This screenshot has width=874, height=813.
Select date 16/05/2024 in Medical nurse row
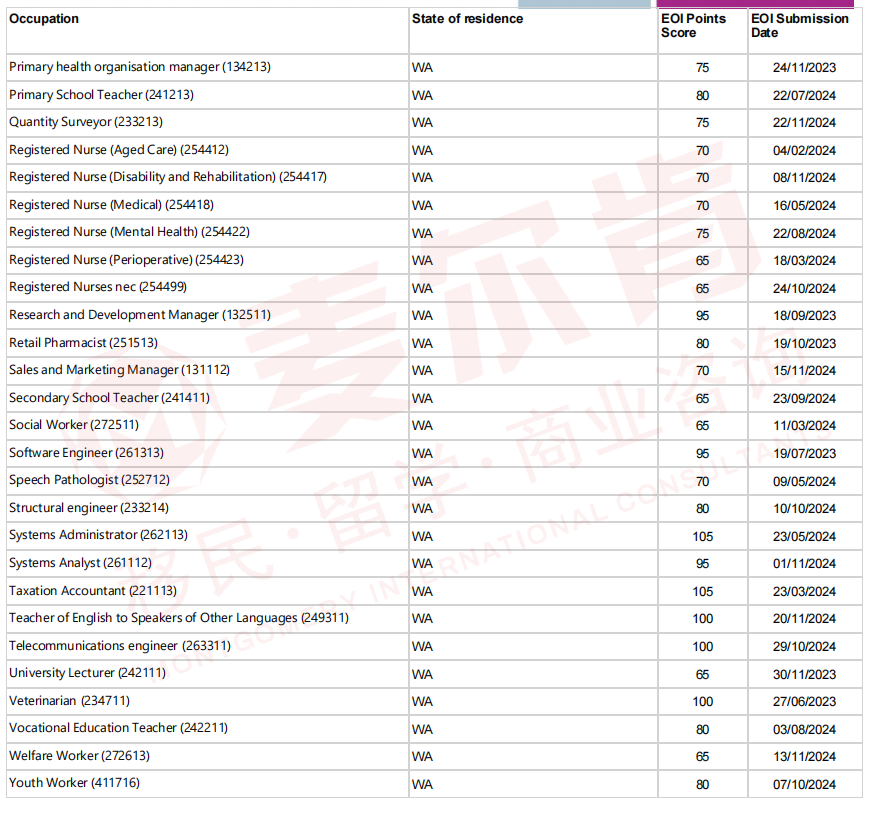(804, 206)
